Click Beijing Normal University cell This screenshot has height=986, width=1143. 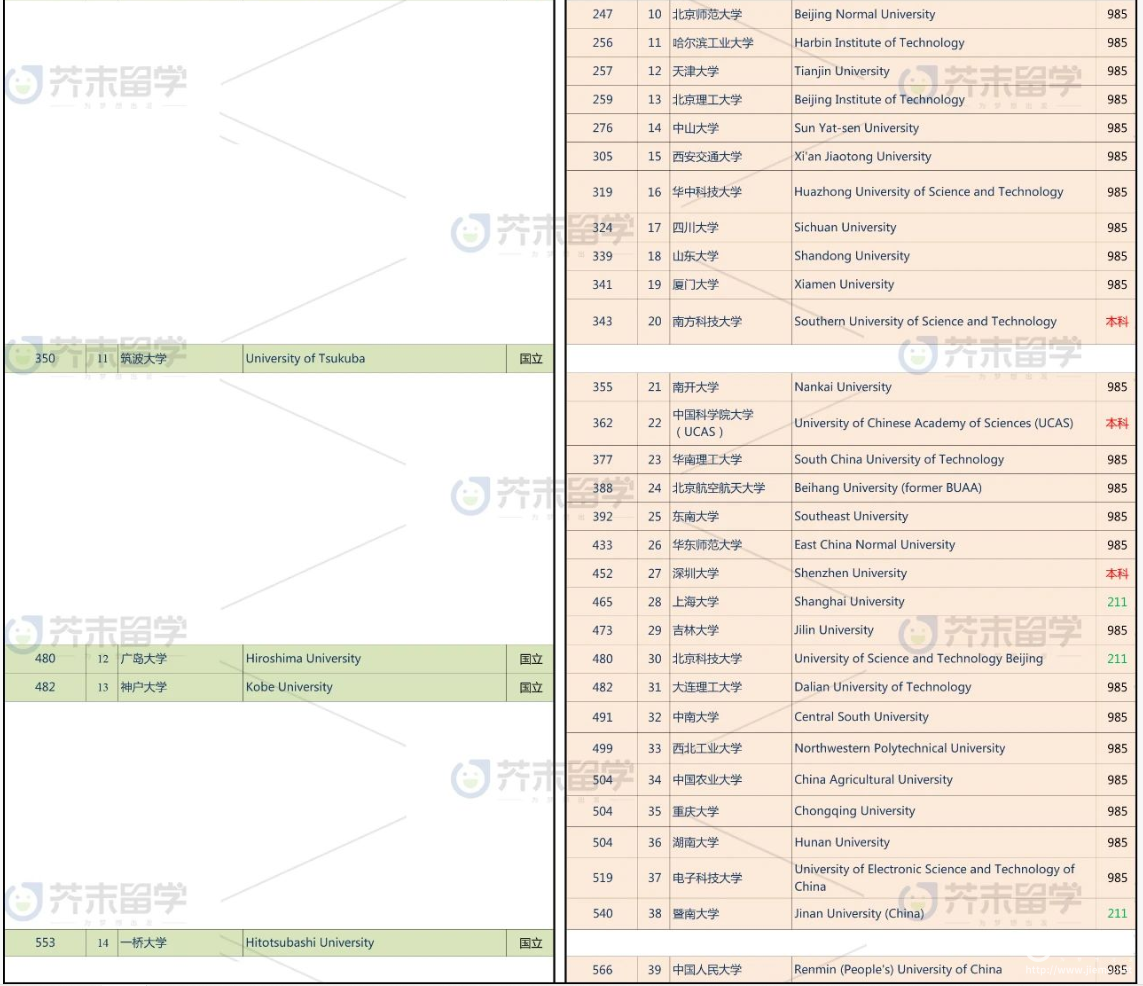[943, 15]
